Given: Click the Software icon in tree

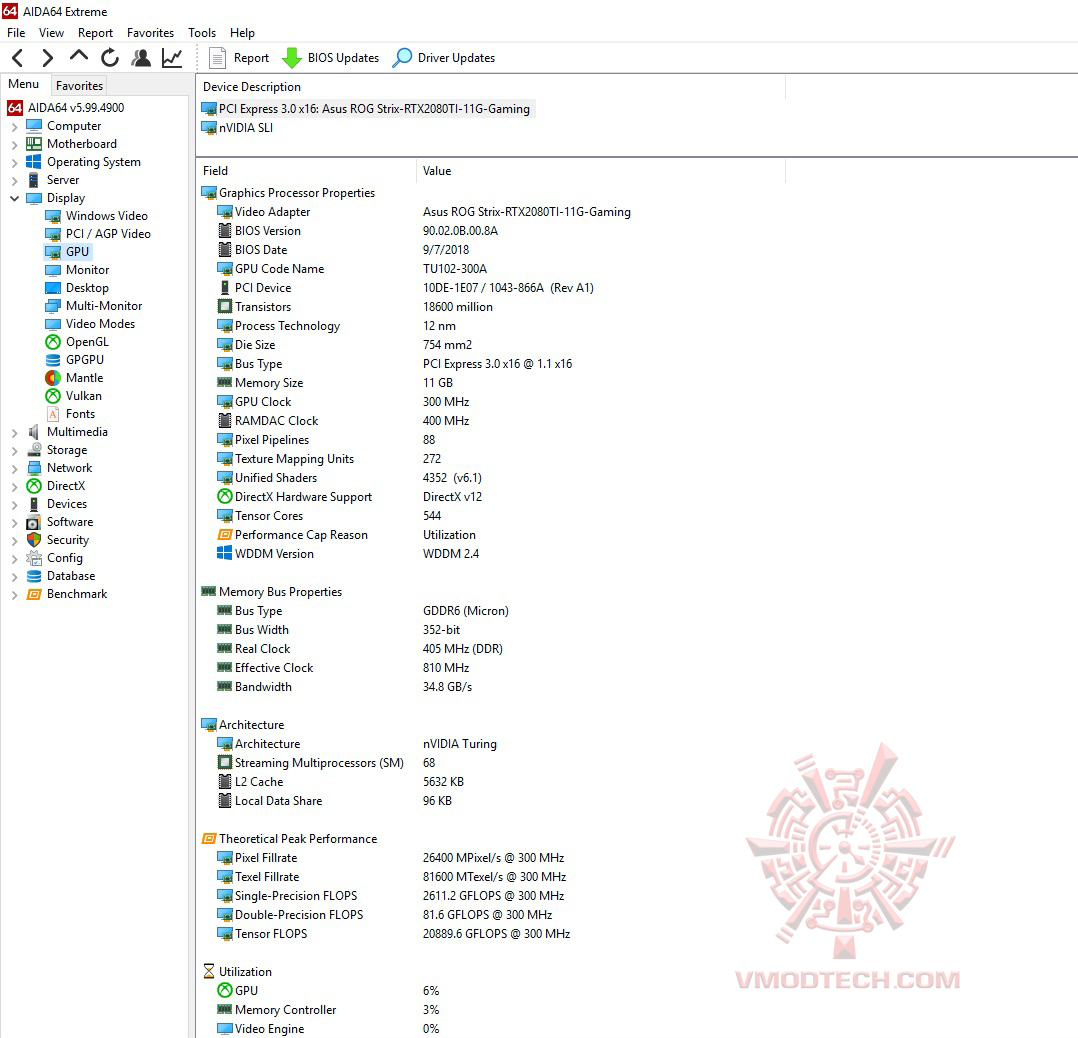Looking at the screenshot, I should pos(34,522).
